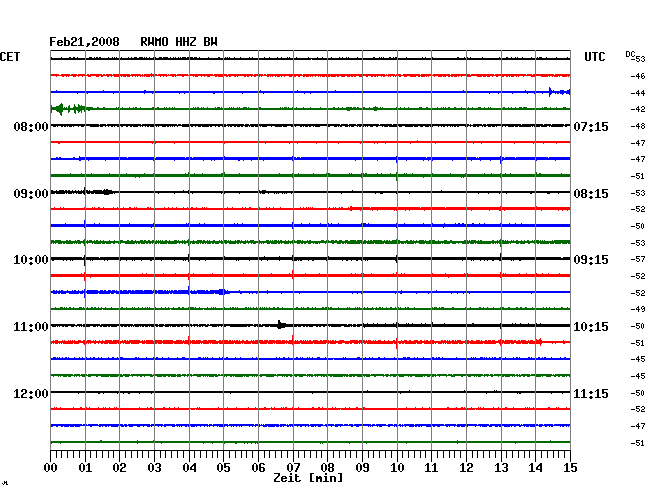The image size is (650, 494).
Task: Click the -46 DC offset value
Action: (638, 76)
